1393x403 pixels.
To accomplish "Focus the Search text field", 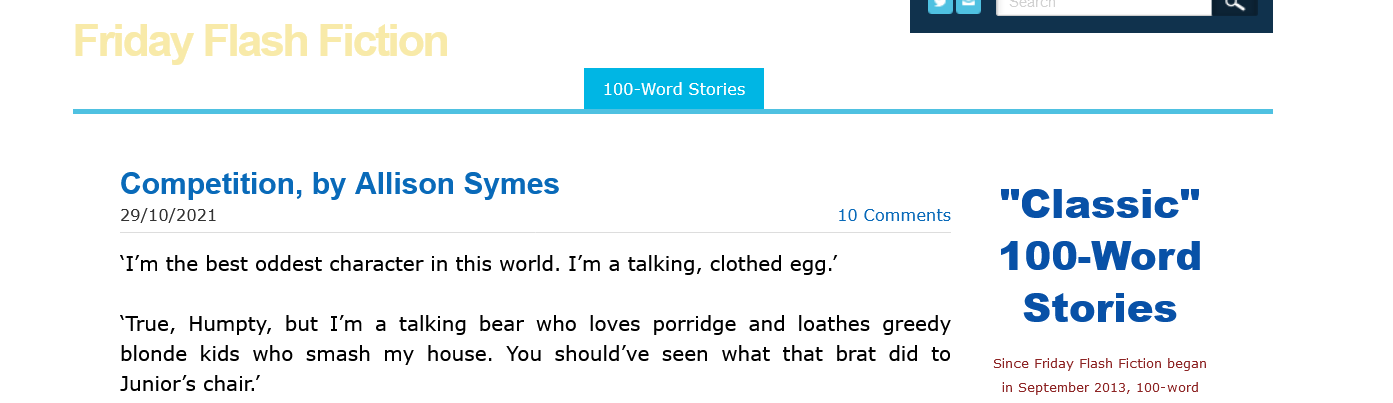I will tap(1103, 5).
